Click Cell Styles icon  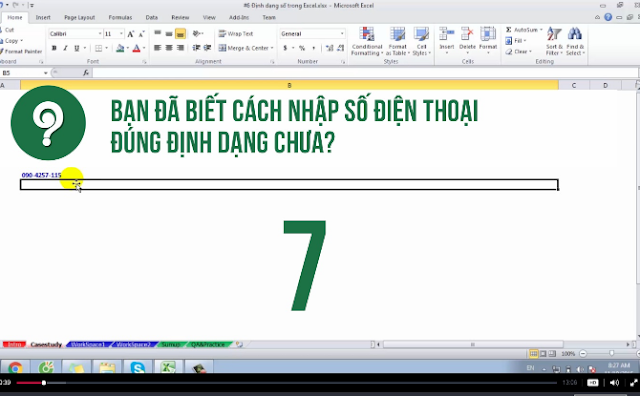point(421,35)
